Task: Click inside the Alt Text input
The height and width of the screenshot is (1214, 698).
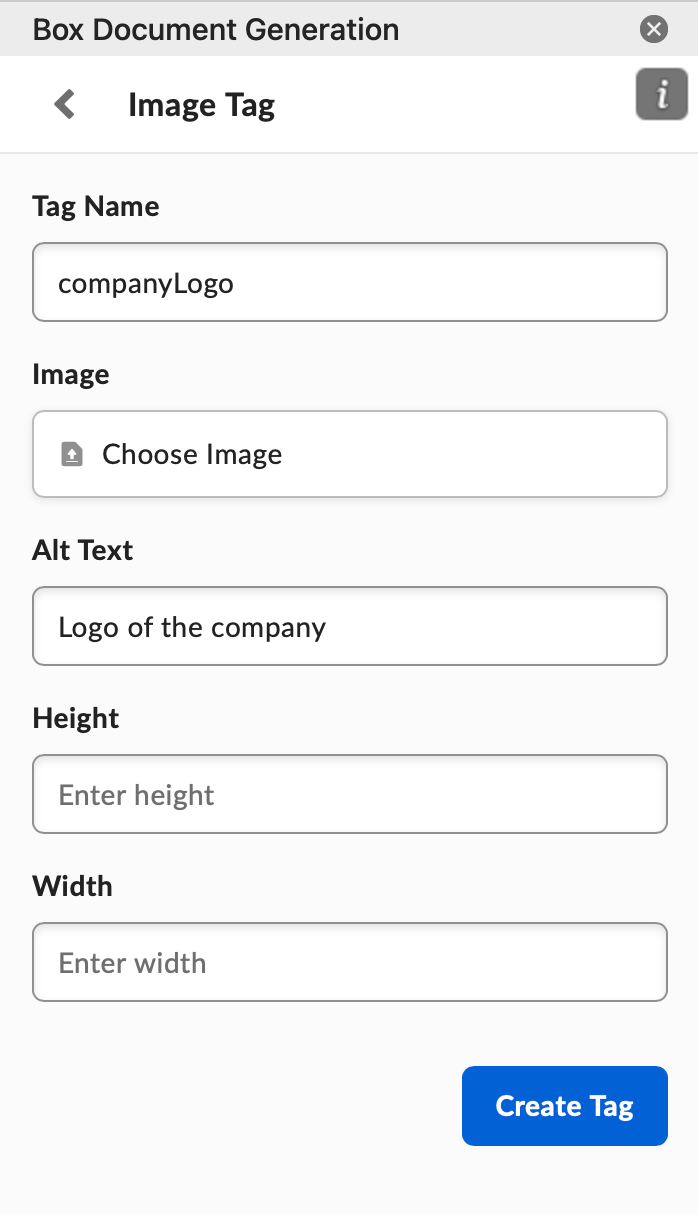Action: pos(349,626)
